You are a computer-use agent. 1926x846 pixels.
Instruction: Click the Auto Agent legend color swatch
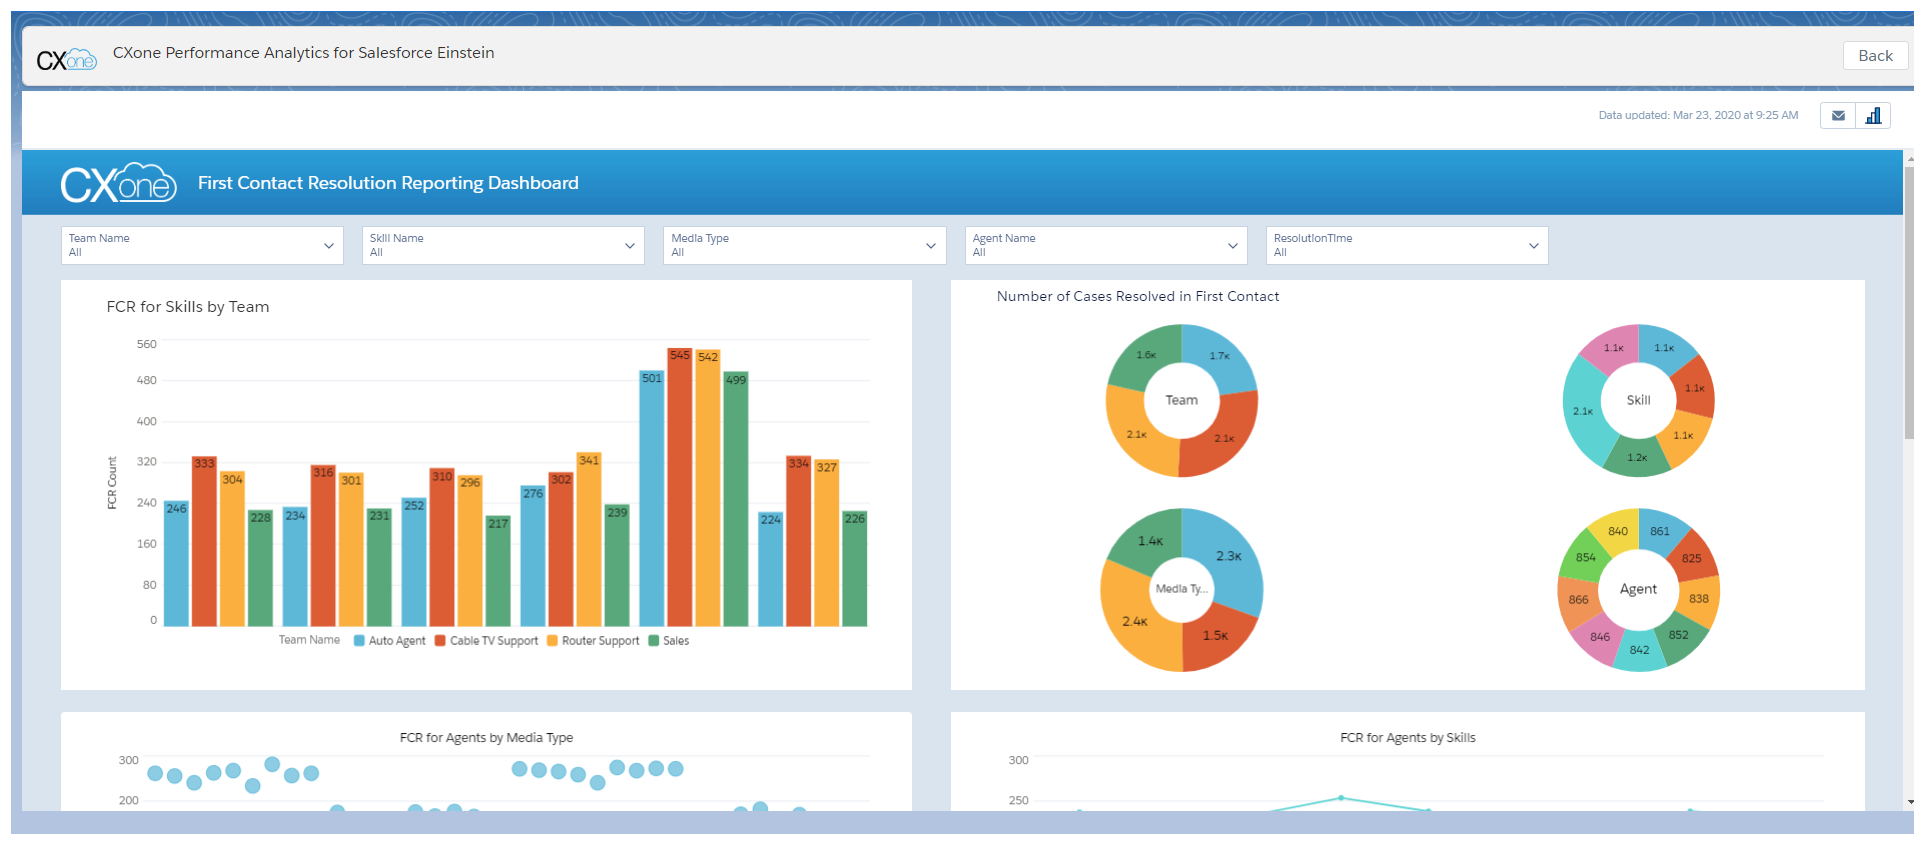(x=359, y=641)
